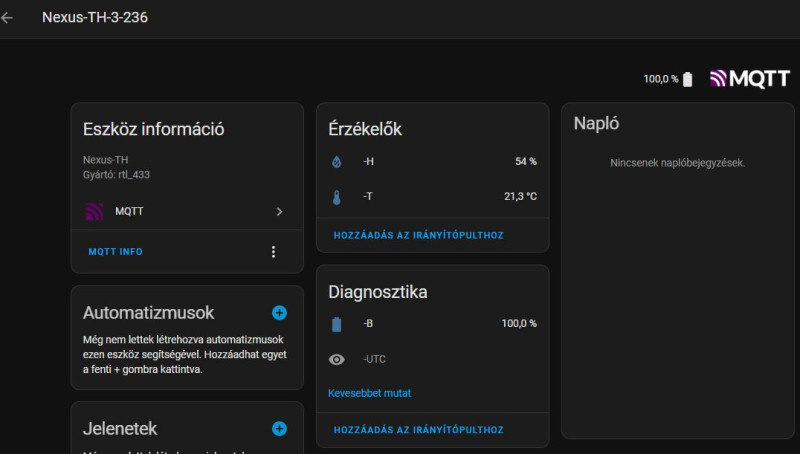Image resolution: width=800 pixels, height=454 pixels.
Task: Add diagnostics to dashboard button
Action: 418,430
